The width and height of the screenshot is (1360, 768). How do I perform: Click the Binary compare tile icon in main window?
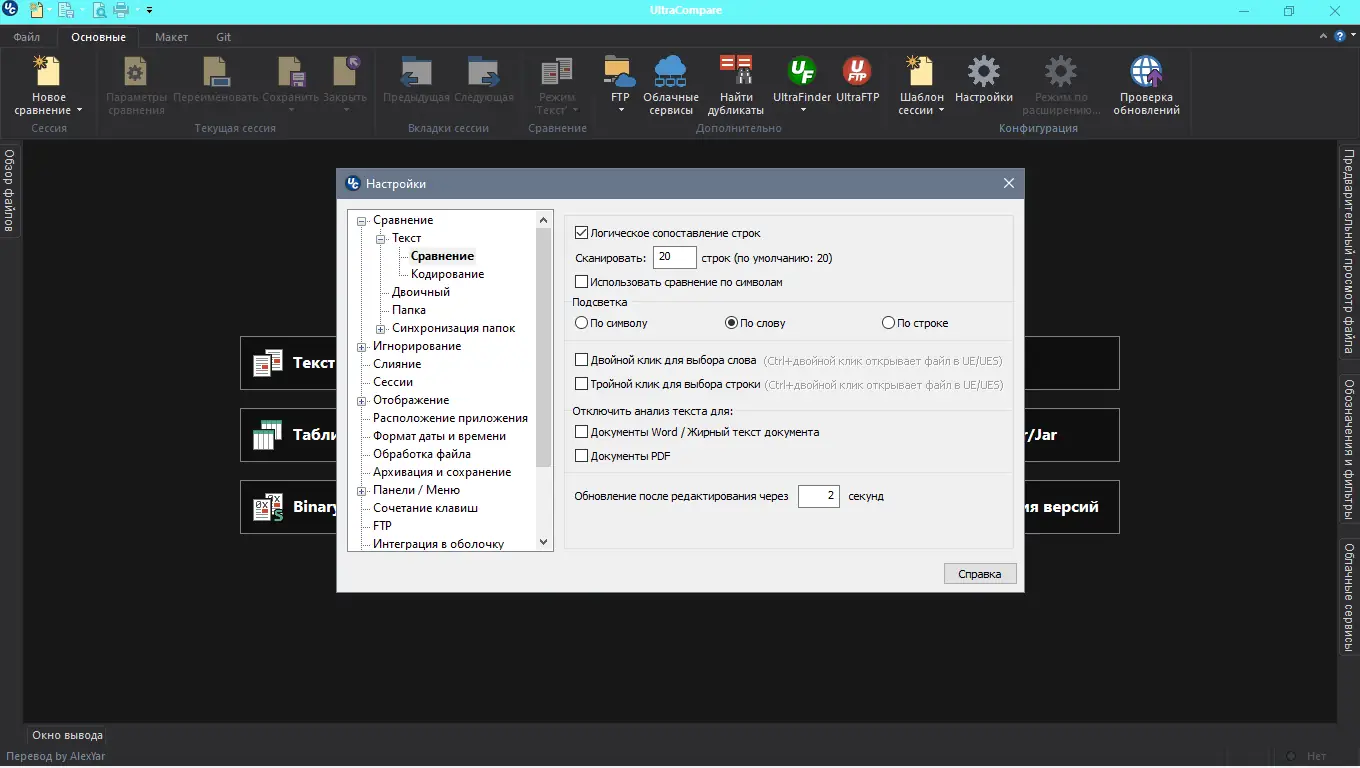[268, 507]
